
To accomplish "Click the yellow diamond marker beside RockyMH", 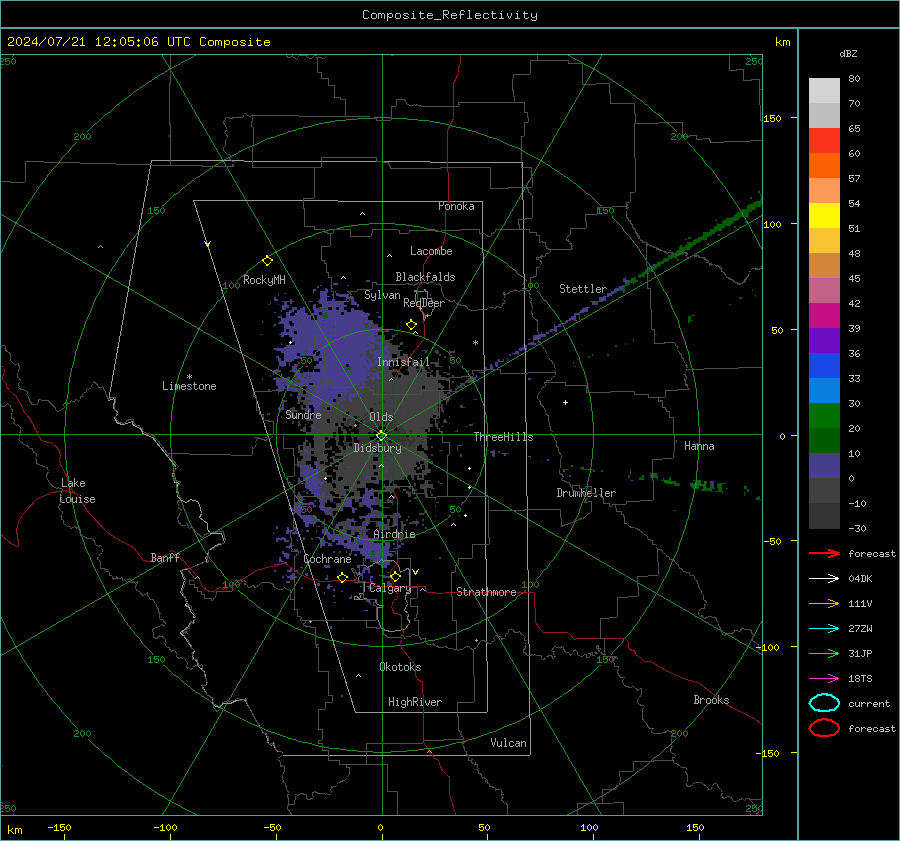I will click(267, 261).
